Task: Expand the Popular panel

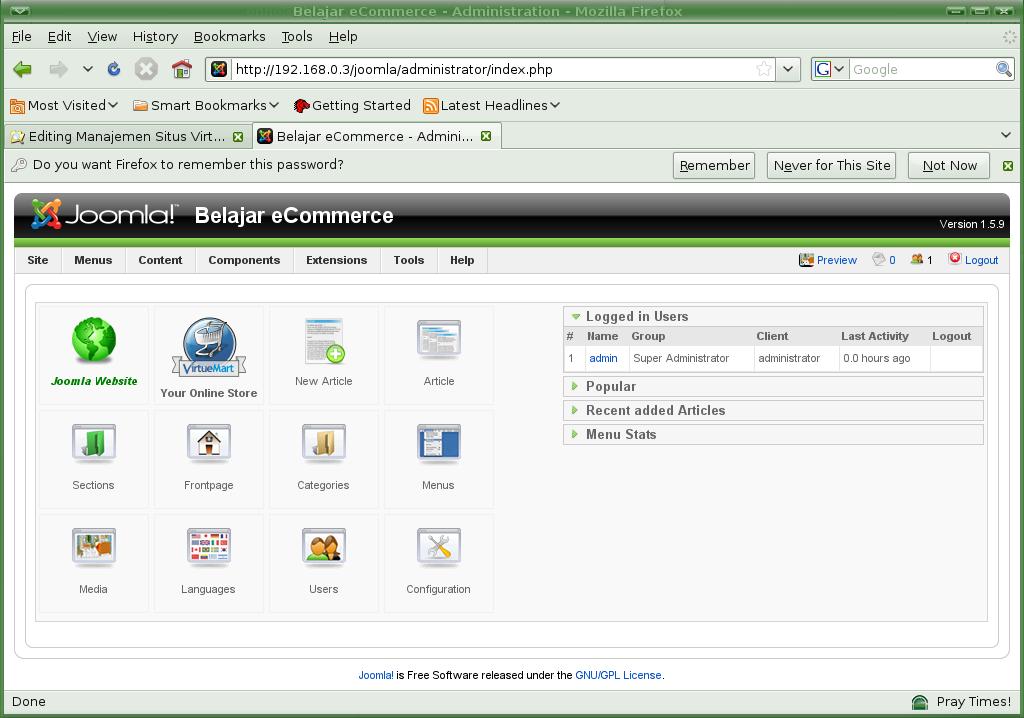Action: click(x=611, y=386)
